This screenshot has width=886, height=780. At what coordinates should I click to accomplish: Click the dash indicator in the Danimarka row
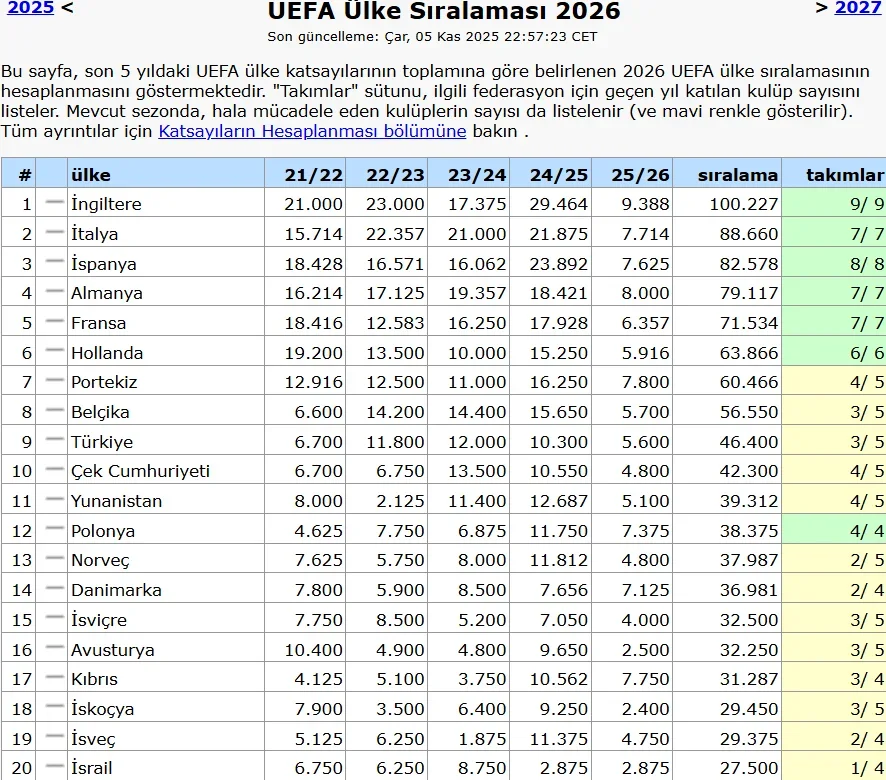54,588
